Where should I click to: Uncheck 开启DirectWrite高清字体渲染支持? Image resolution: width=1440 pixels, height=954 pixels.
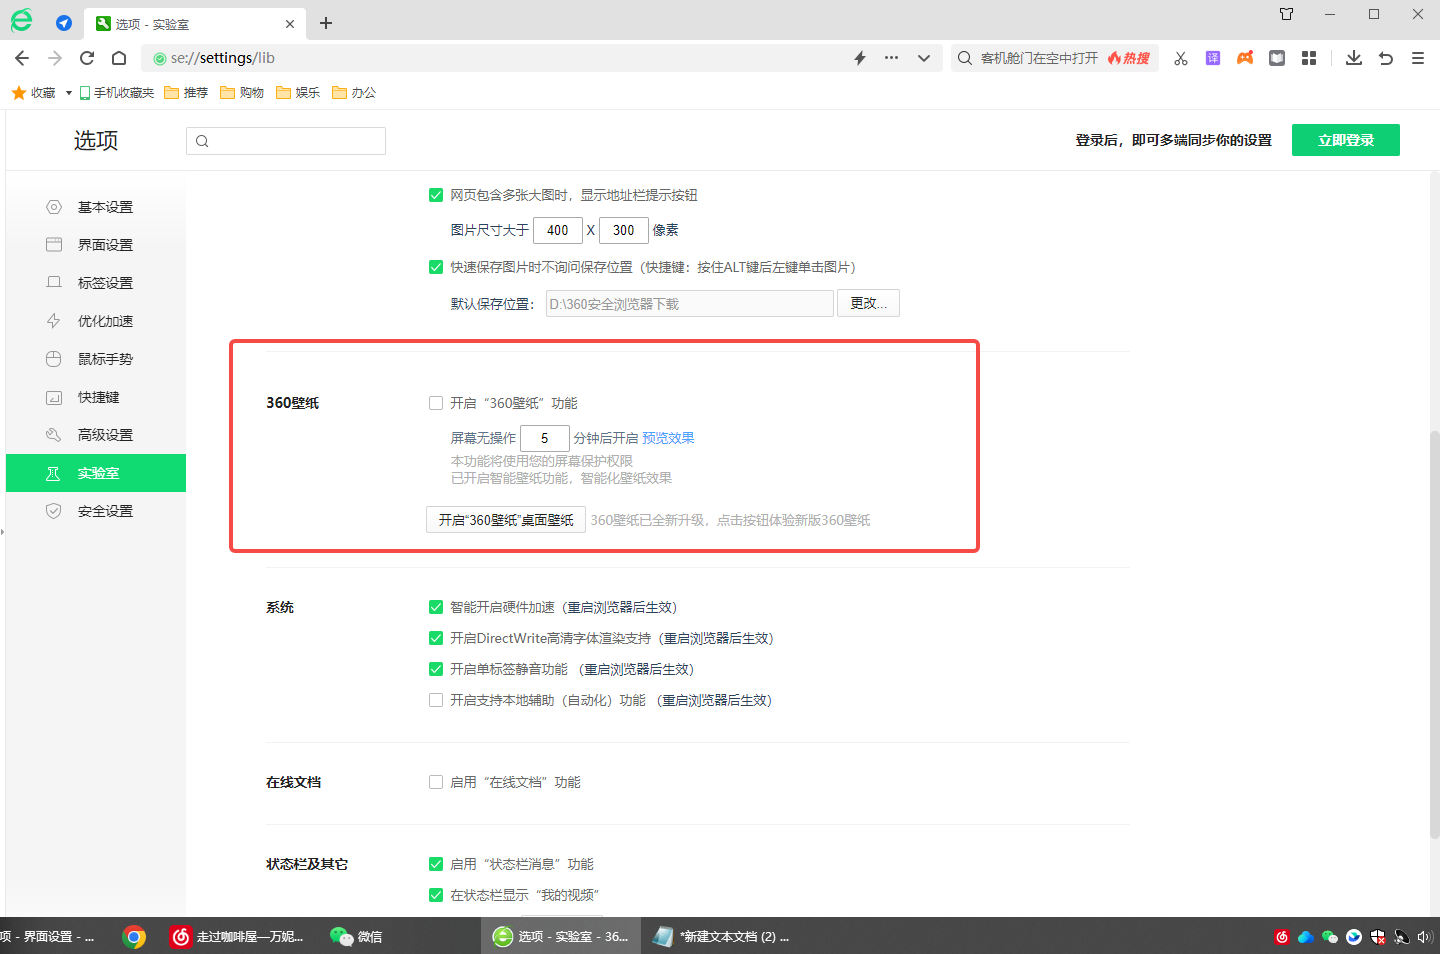[436, 638]
